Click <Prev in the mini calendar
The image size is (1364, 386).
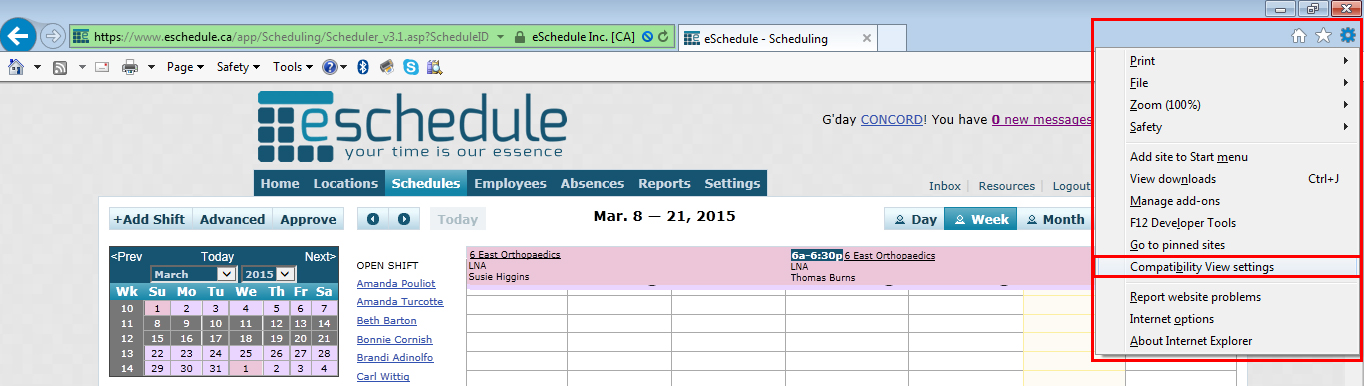[x=127, y=257]
